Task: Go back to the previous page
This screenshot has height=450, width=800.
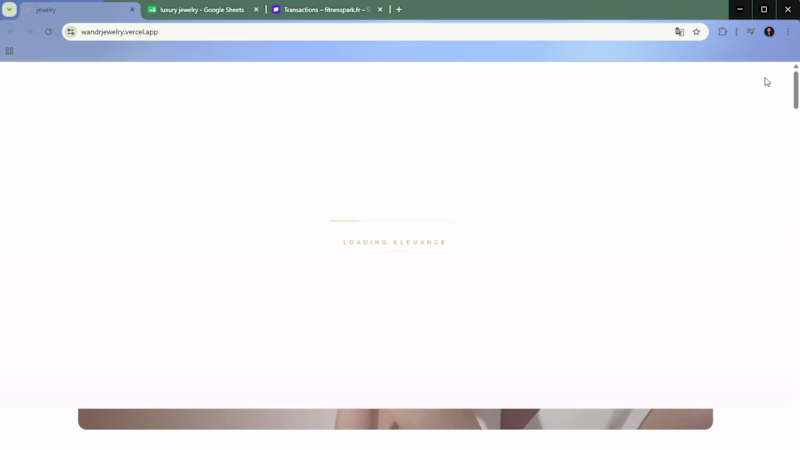Action: click(11, 32)
